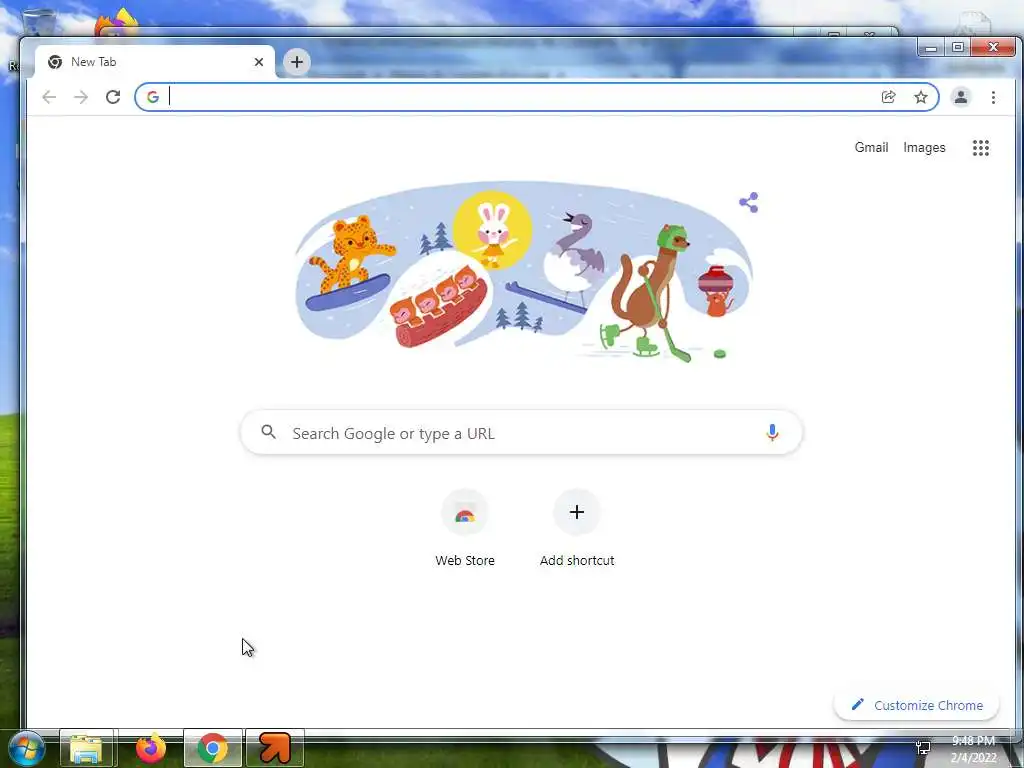The width and height of the screenshot is (1024, 768).
Task: Click the orange arrow taskbar app
Action: pyautogui.click(x=275, y=748)
